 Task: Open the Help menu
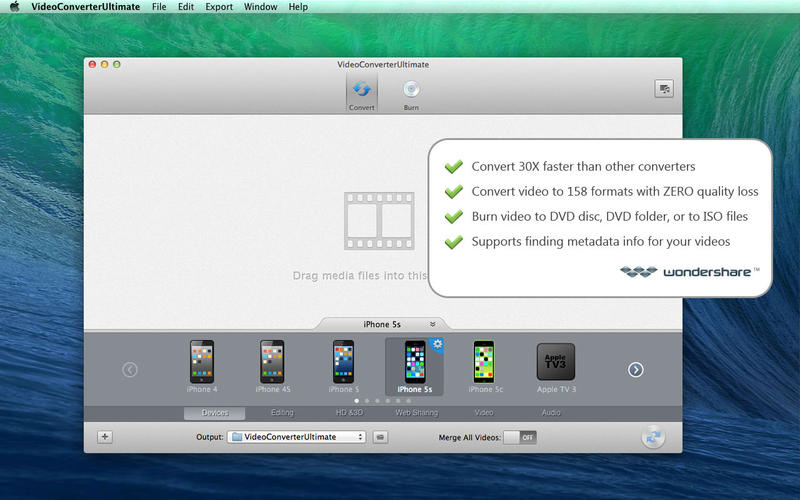pos(298,7)
